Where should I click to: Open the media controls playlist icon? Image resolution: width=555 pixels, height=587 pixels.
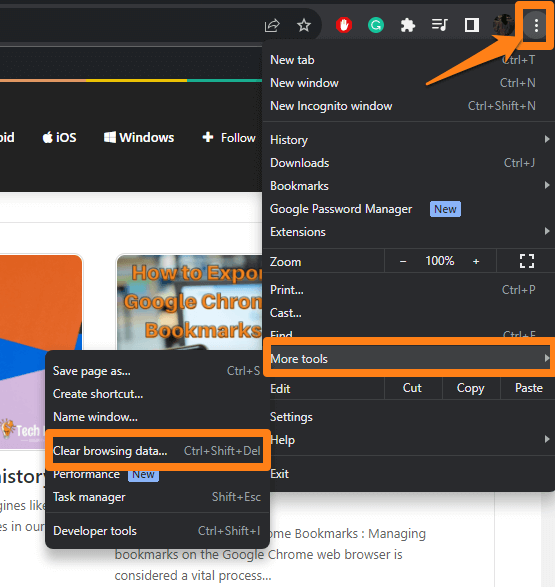(439, 25)
